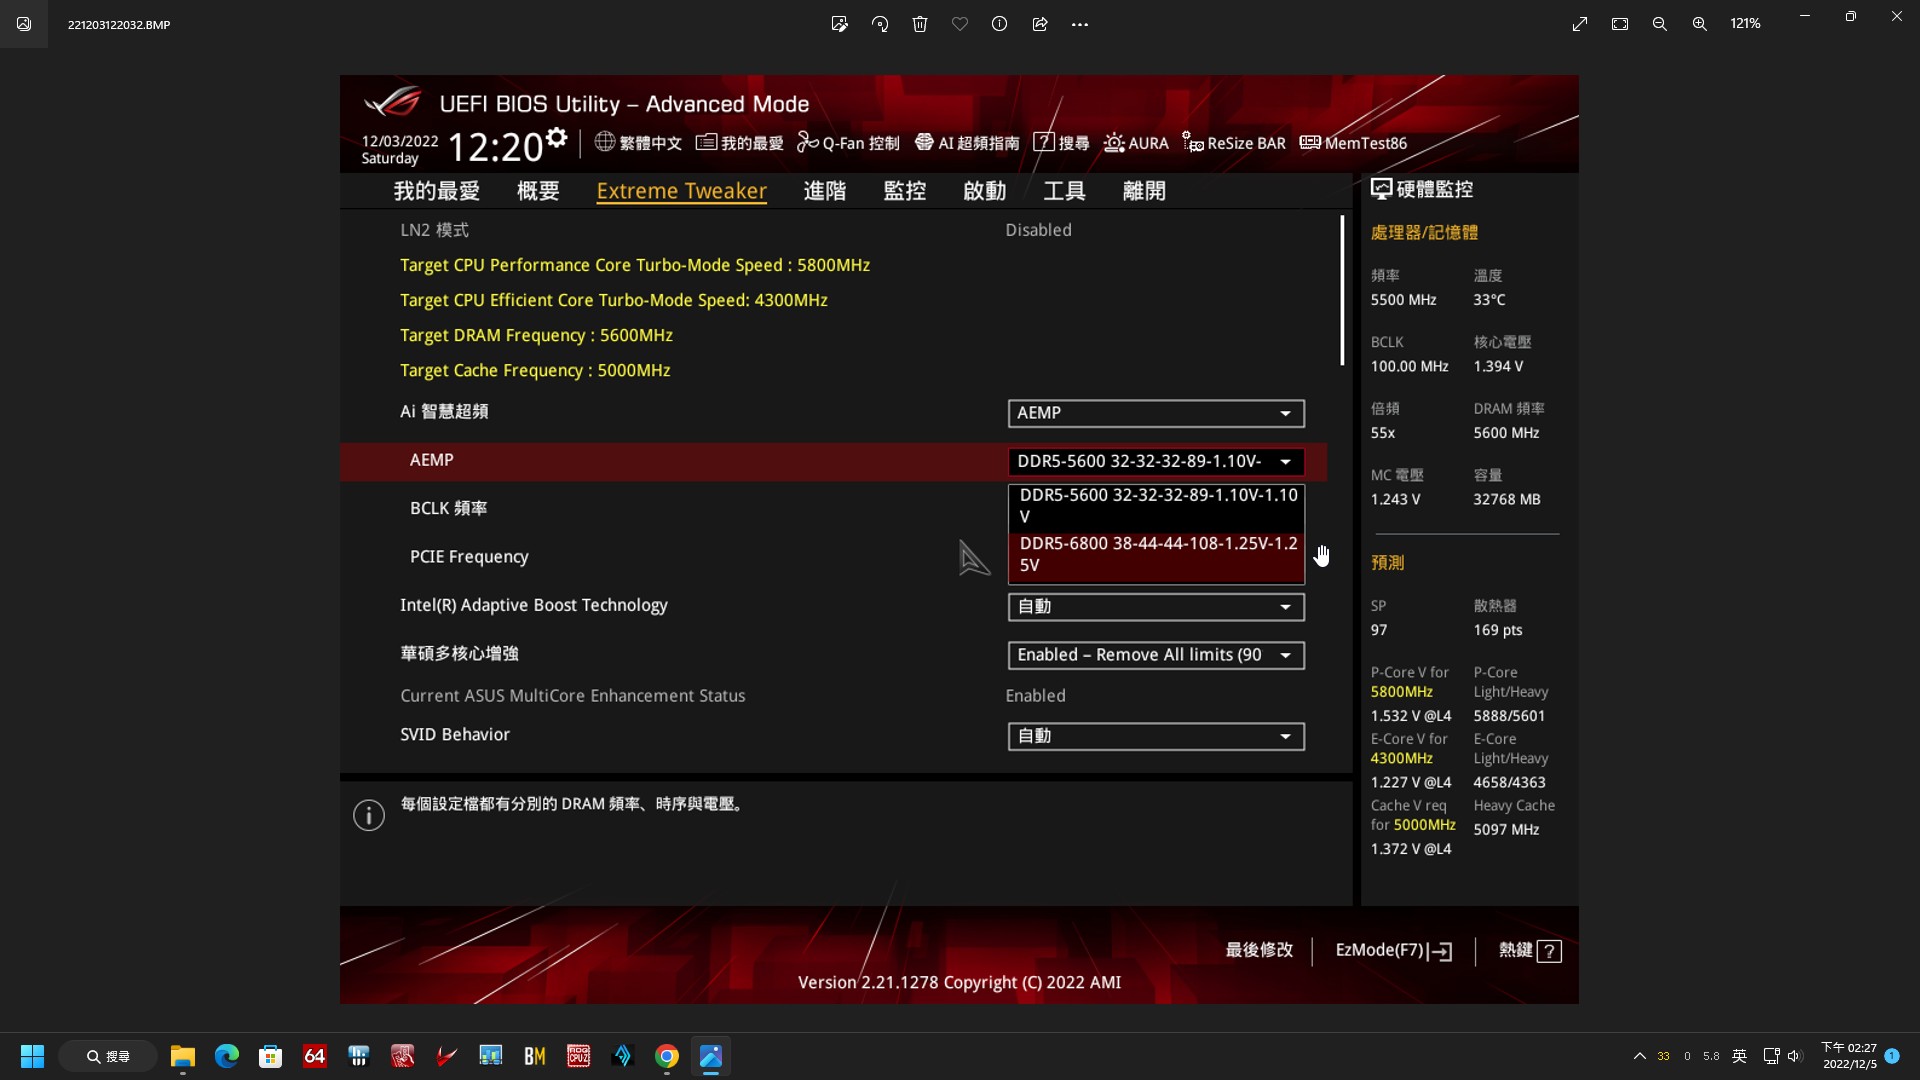The width and height of the screenshot is (1920, 1080).
Task: Open Microsoft Edge from the taskbar
Action: (227, 1056)
